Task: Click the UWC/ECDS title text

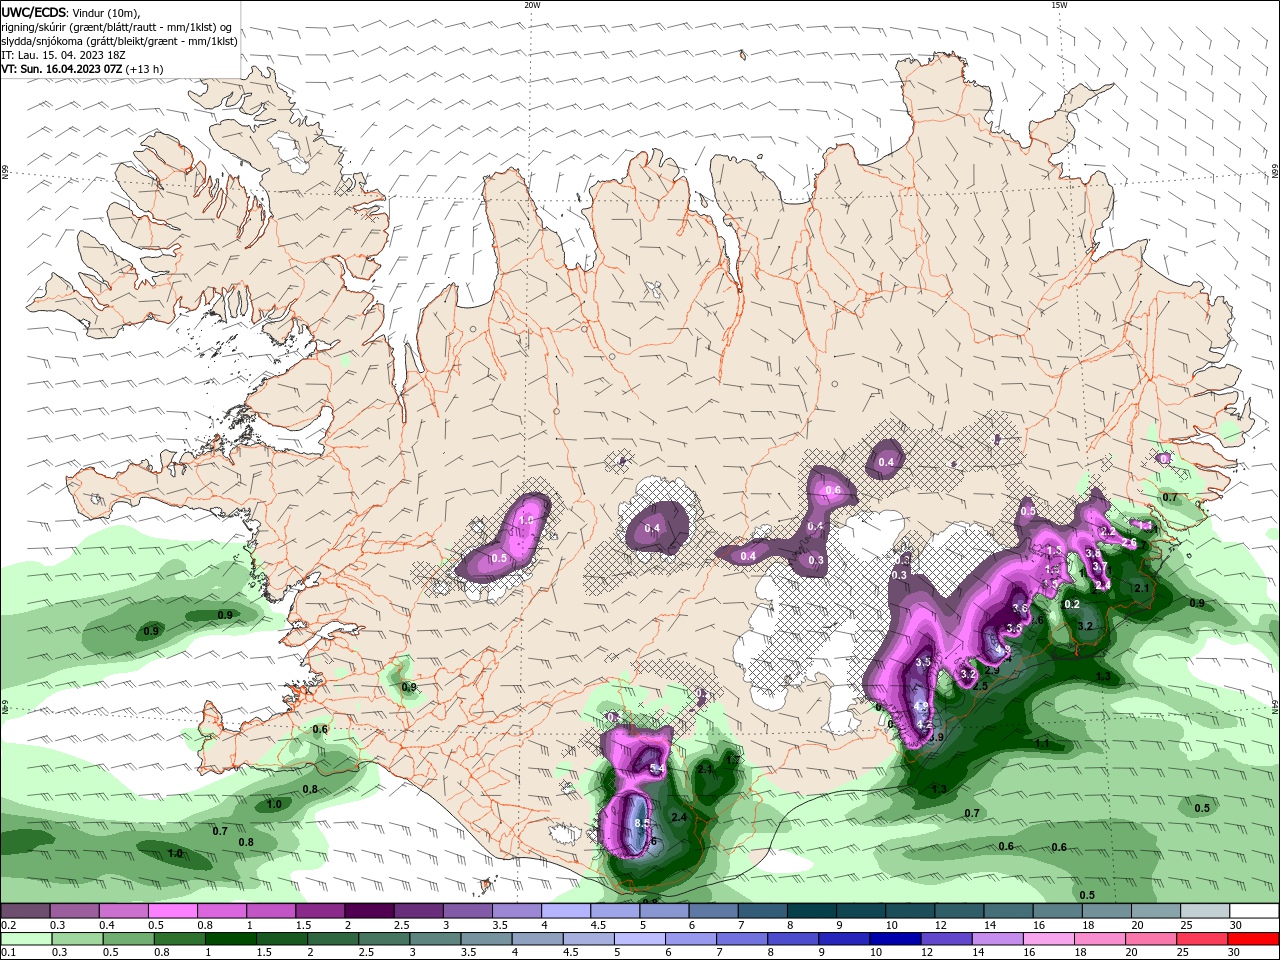Action: click(33, 12)
